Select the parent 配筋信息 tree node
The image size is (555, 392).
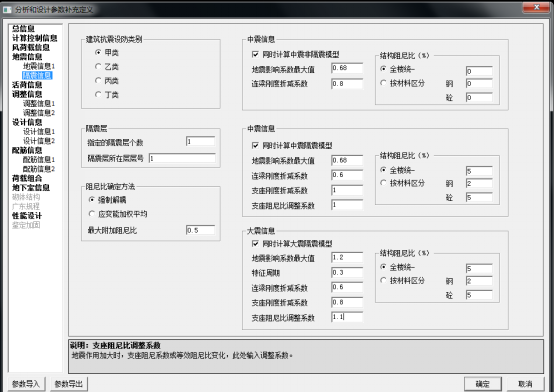(x=27, y=150)
